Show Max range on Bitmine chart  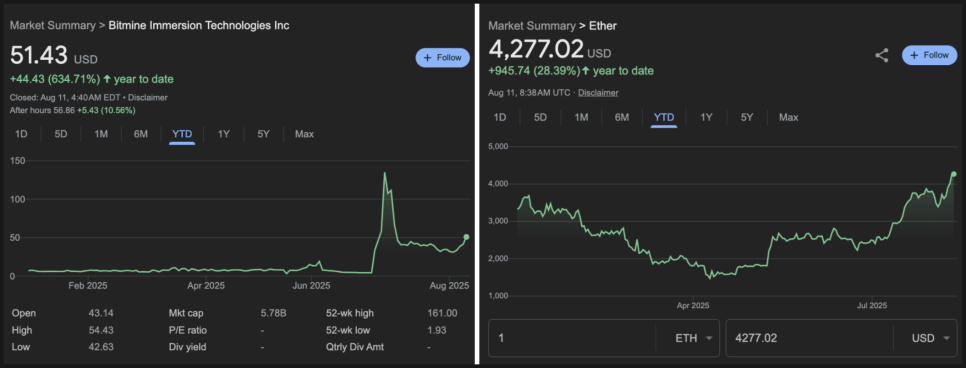(x=304, y=134)
